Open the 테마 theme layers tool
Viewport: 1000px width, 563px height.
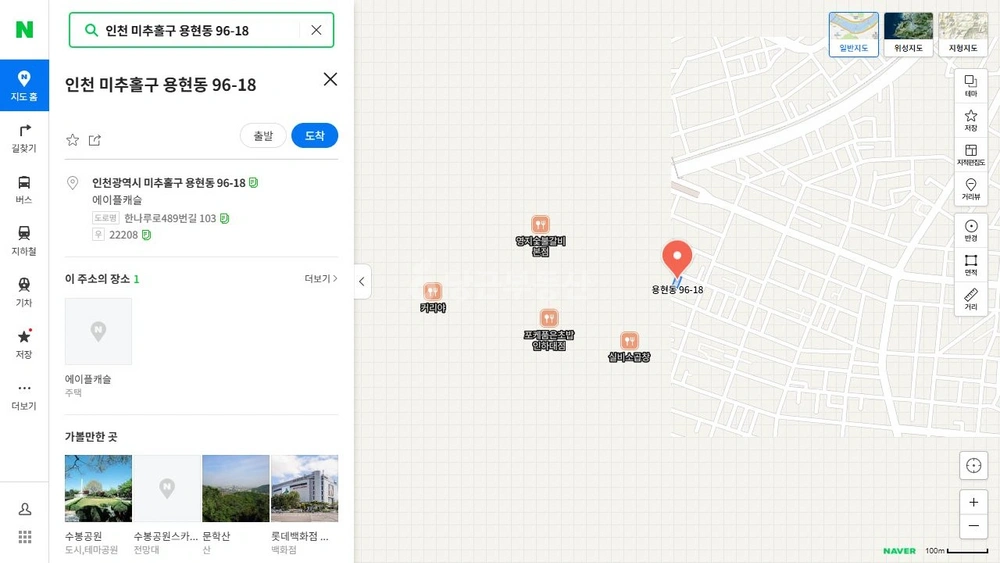971,85
